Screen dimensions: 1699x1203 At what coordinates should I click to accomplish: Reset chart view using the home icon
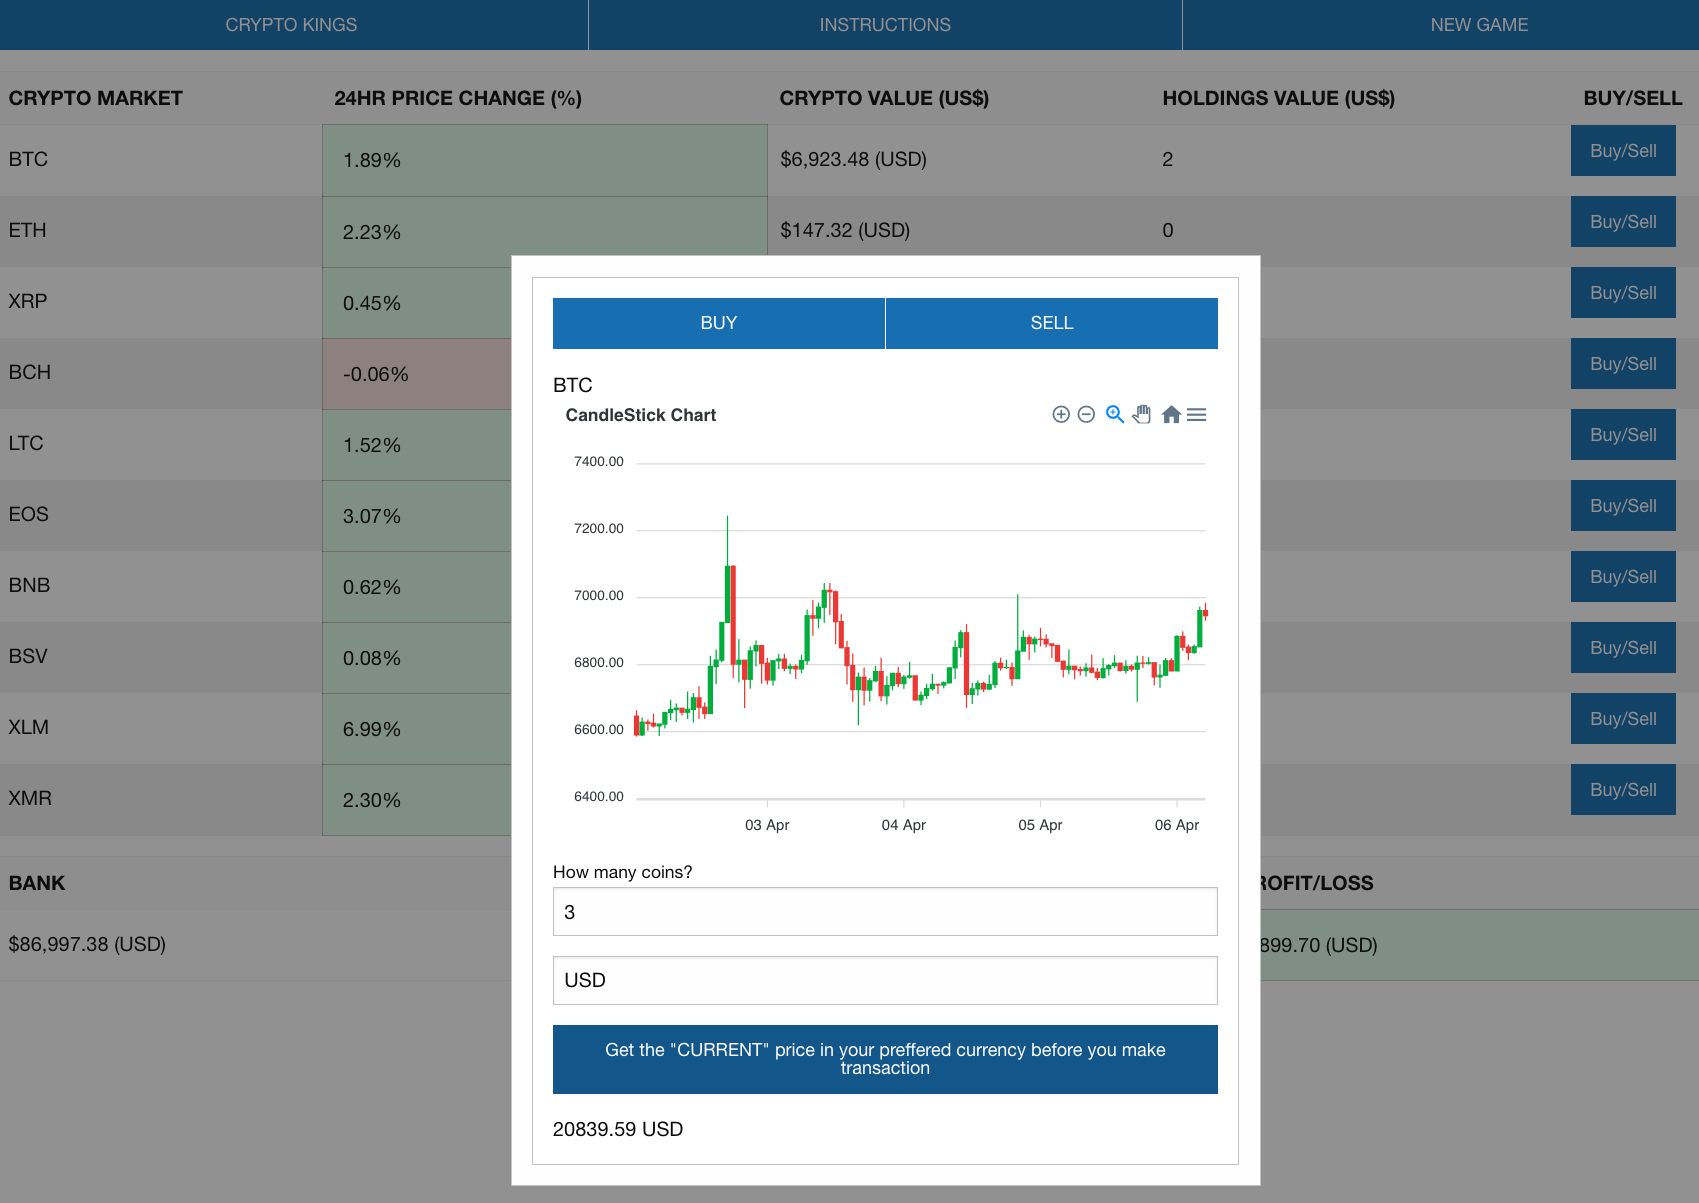coord(1171,414)
